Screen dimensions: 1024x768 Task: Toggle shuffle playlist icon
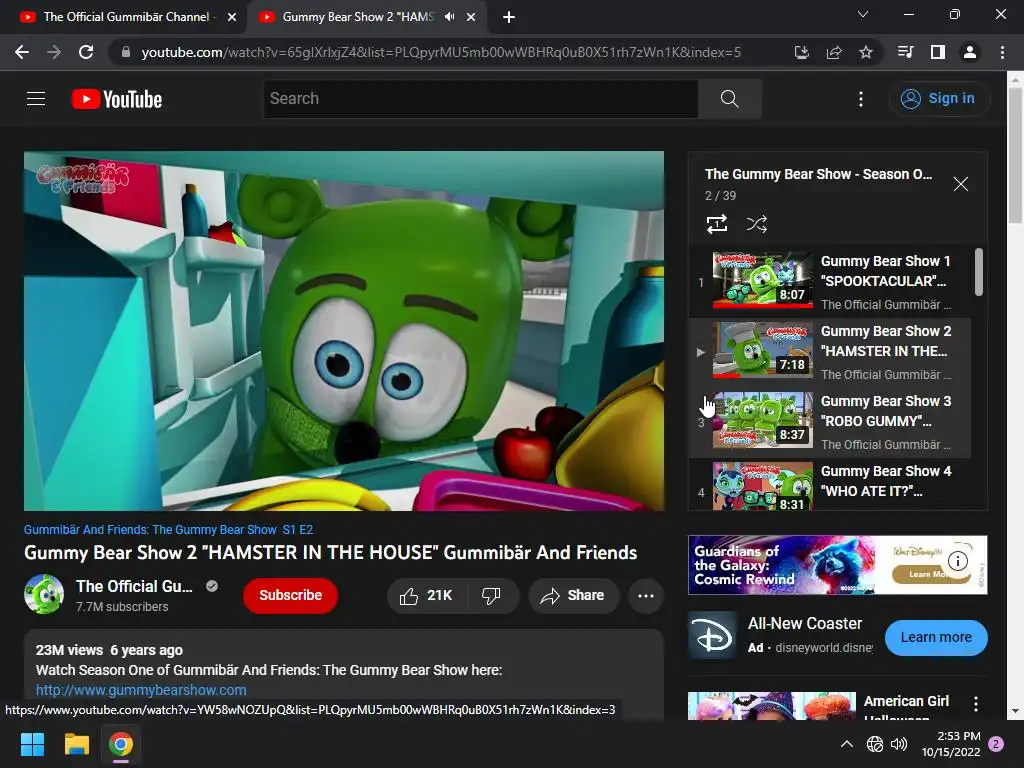click(757, 224)
